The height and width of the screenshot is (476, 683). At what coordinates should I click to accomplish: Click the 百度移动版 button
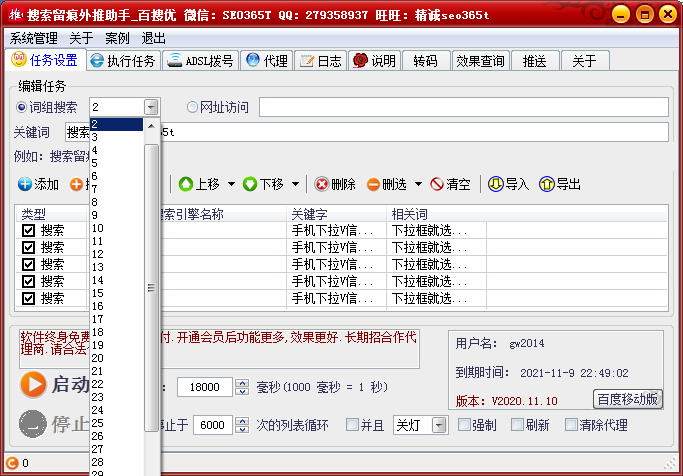(x=628, y=399)
